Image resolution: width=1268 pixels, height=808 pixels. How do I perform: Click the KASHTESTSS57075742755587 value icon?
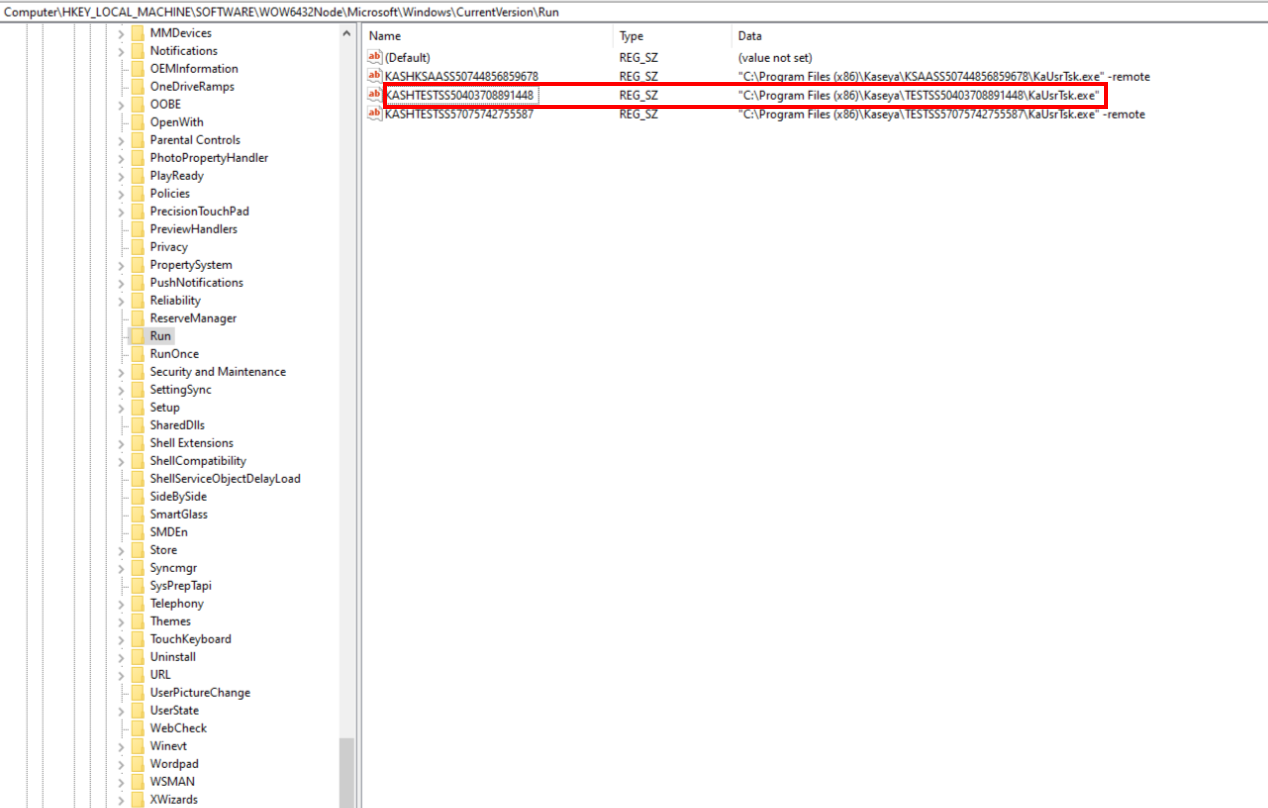click(375, 114)
